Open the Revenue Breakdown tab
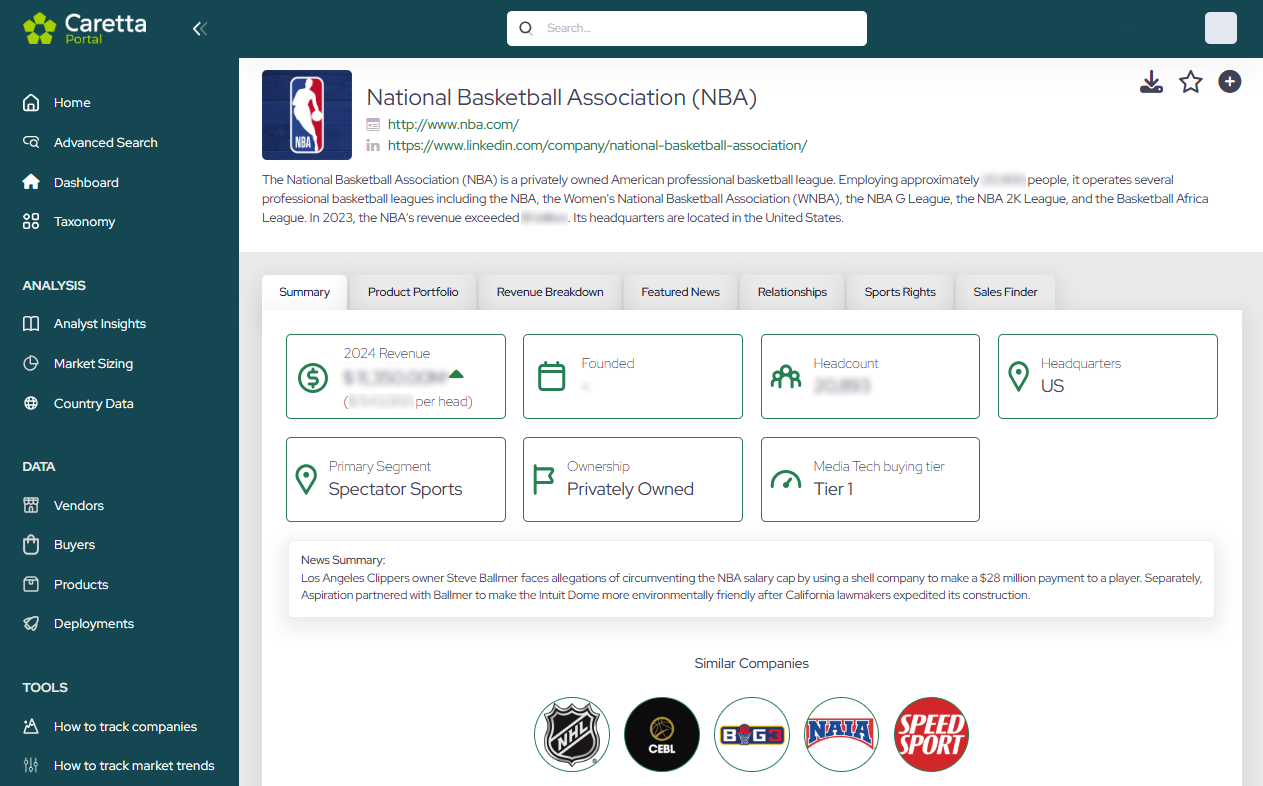The height and width of the screenshot is (786, 1263). (x=550, y=292)
